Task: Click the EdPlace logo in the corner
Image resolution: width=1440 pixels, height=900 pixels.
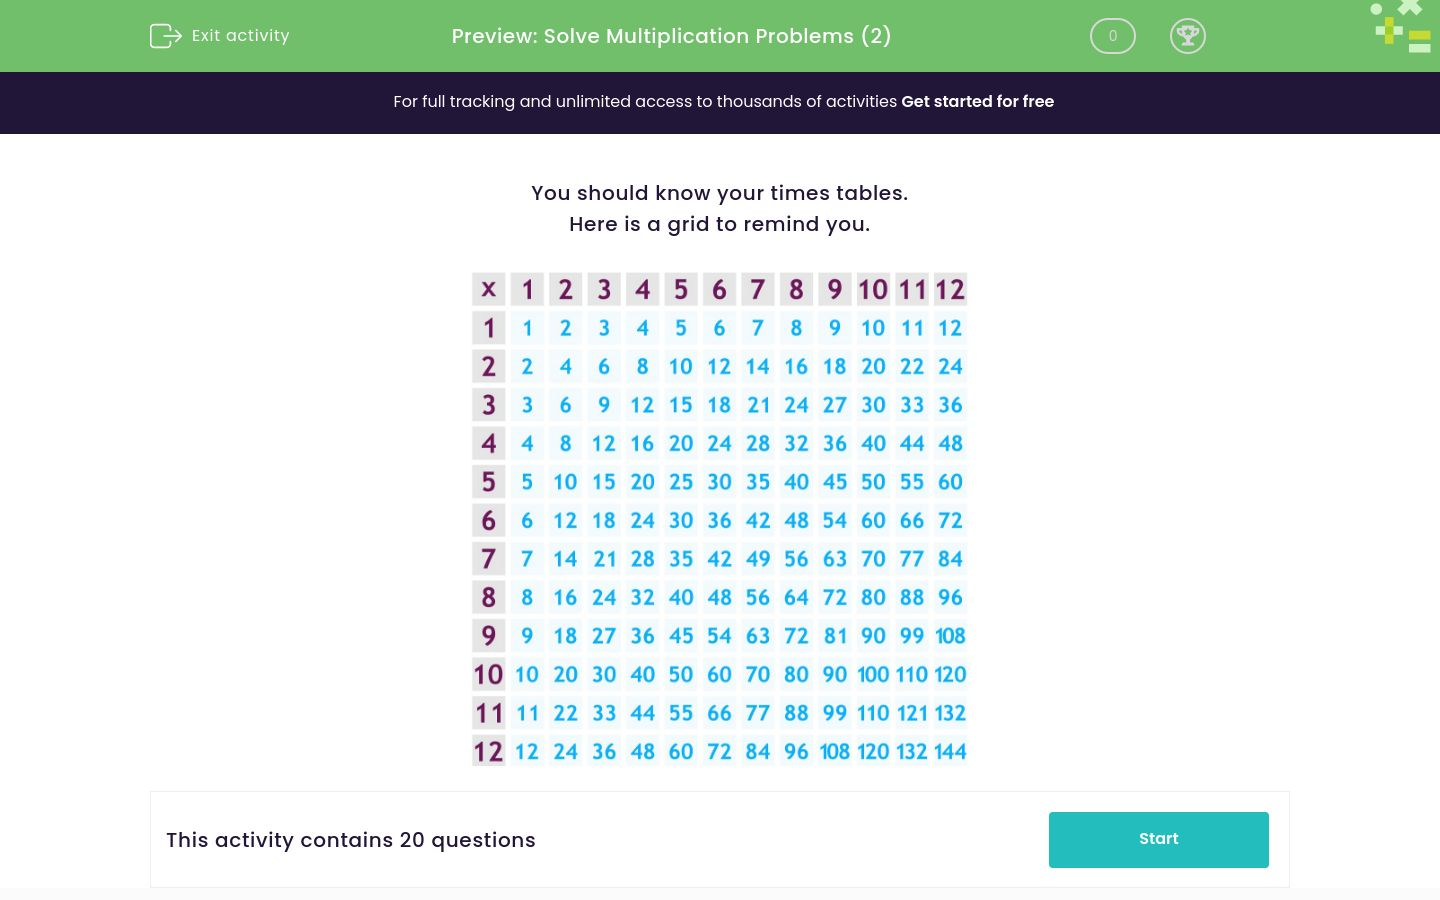Action: click(1400, 27)
